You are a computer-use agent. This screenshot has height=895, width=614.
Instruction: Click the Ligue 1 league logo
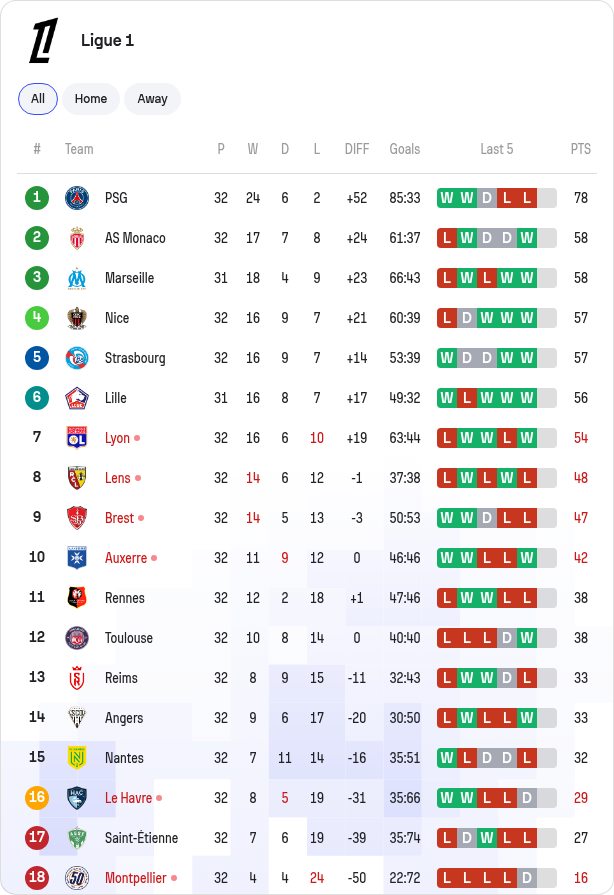click(x=43, y=40)
